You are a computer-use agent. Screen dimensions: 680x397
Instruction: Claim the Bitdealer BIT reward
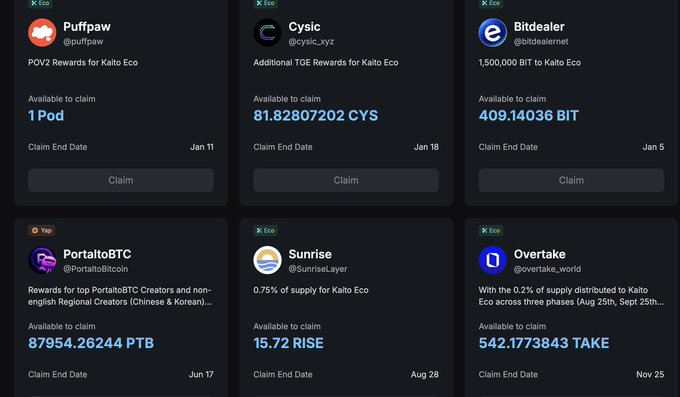[x=571, y=180]
